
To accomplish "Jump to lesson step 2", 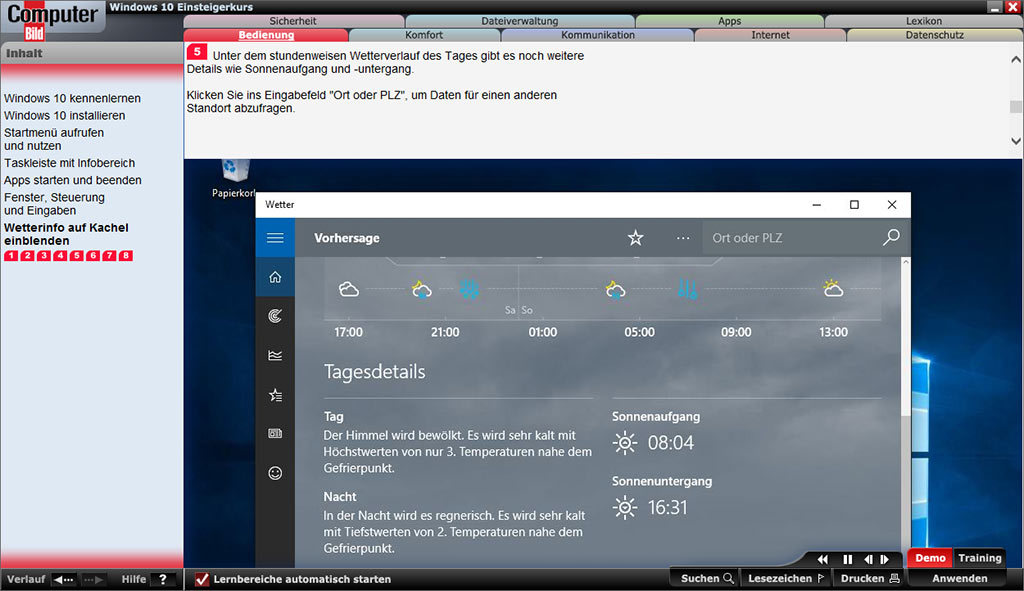I will (27, 255).
